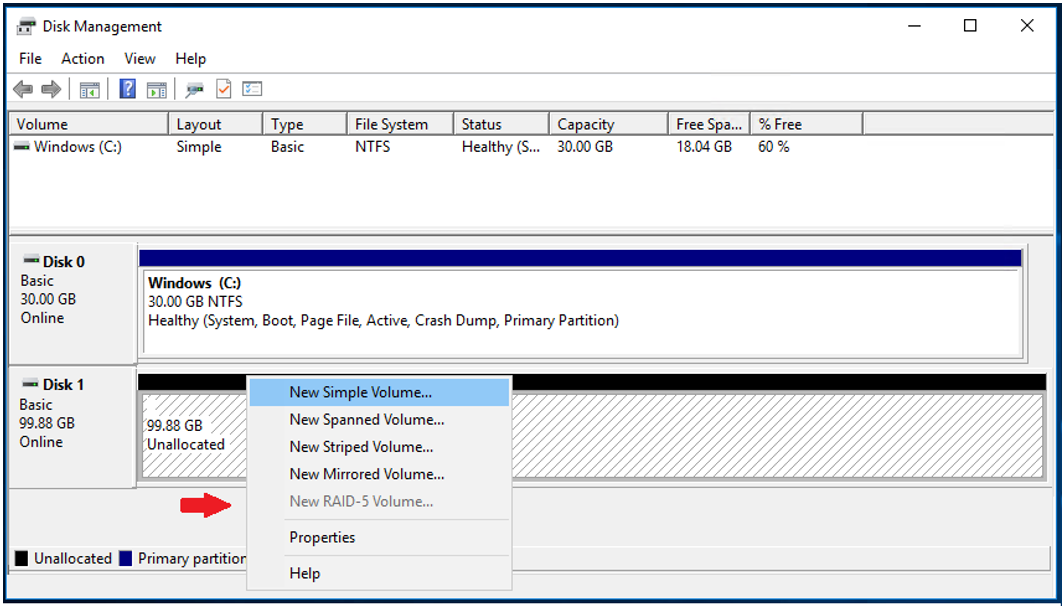Click the Forward arrow toolbar icon
1064x606 pixels.
[x=51, y=90]
